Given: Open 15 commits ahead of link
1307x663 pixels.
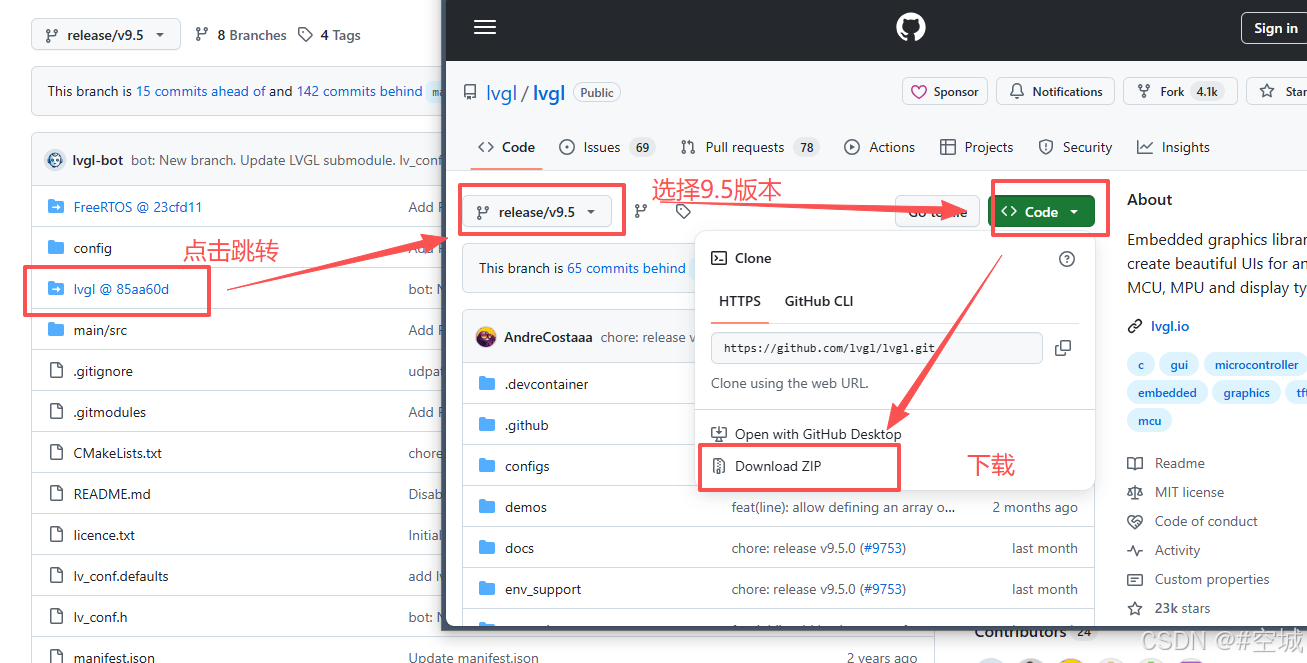Looking at the screenshot, I should [201, 91].
